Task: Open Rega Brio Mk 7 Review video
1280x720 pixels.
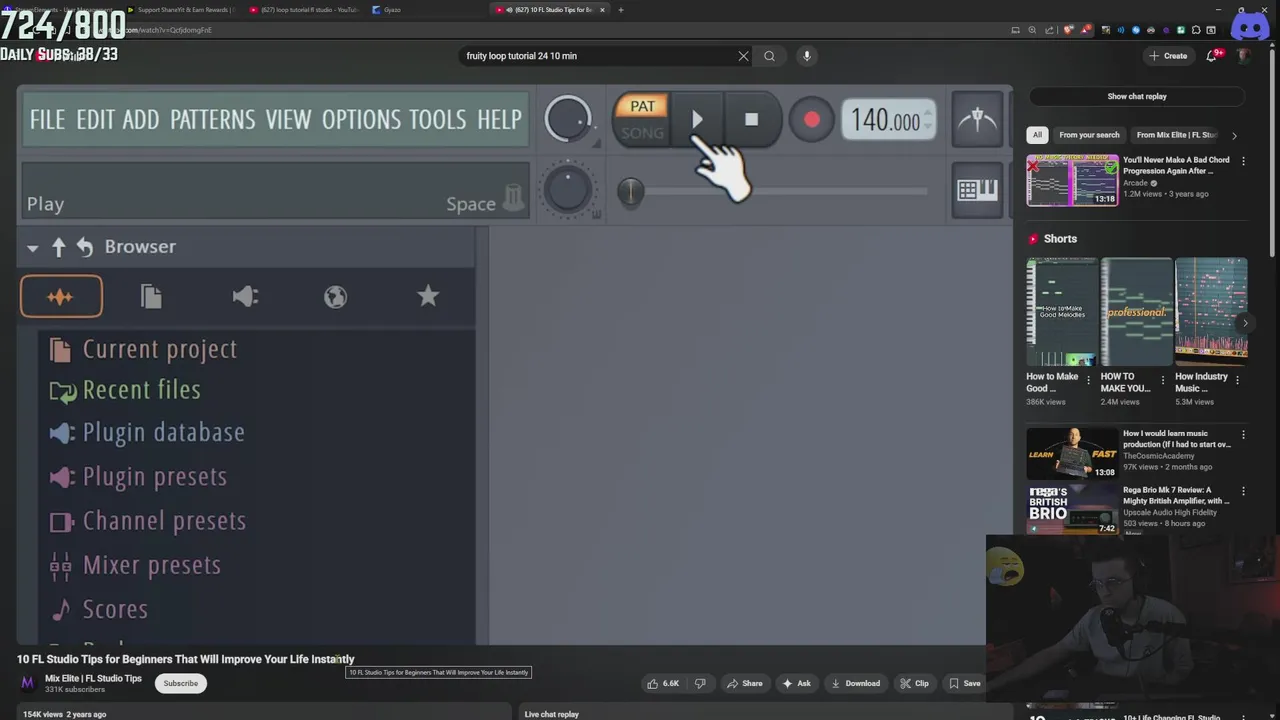Action: [x=1072, y=510]
